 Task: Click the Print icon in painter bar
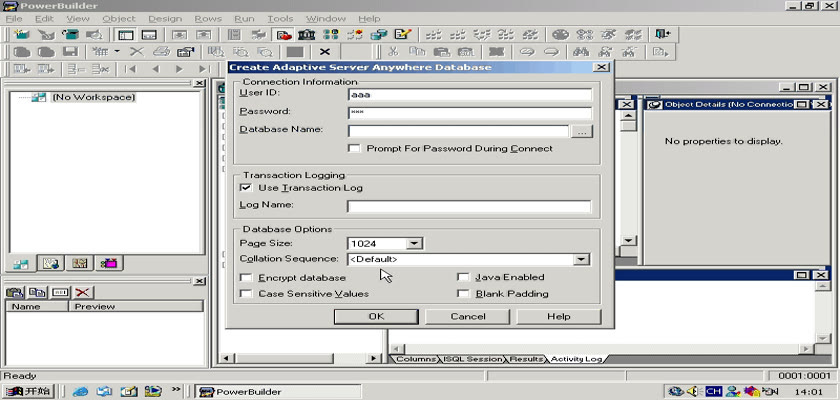click(161, 52)
